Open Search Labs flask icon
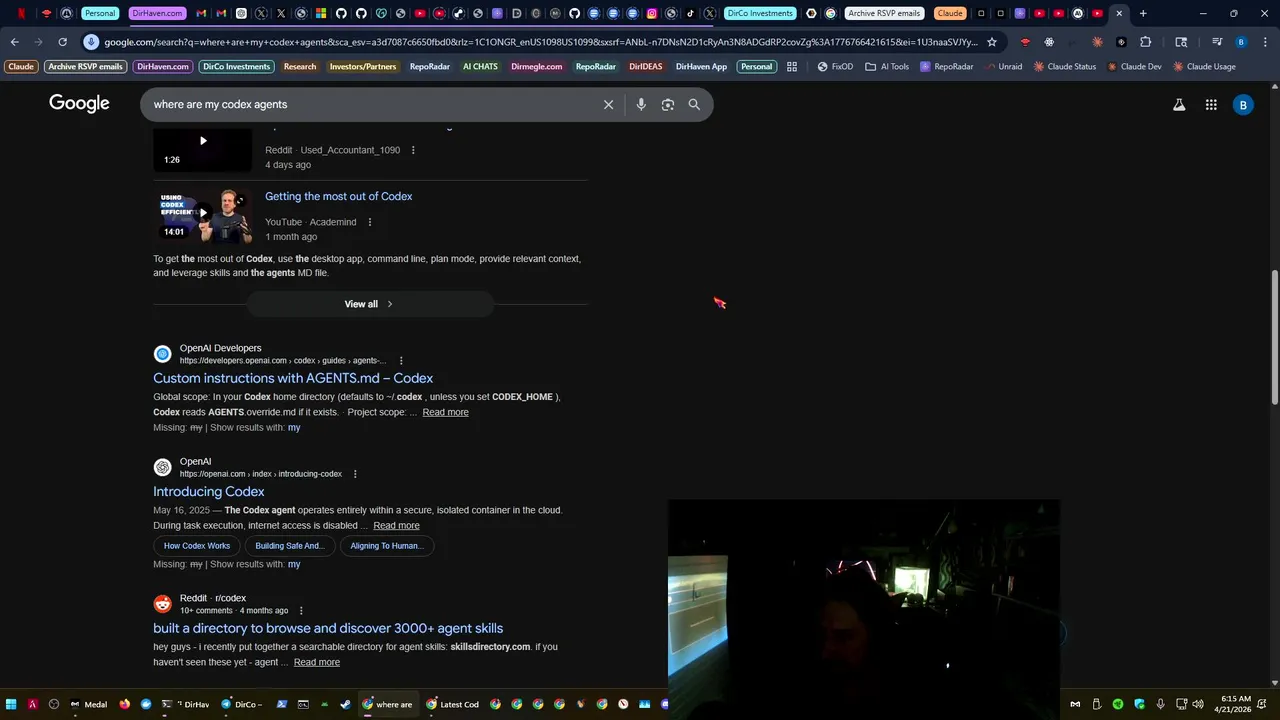This screenshot has width=1280, height=720. click(1179, 104)
